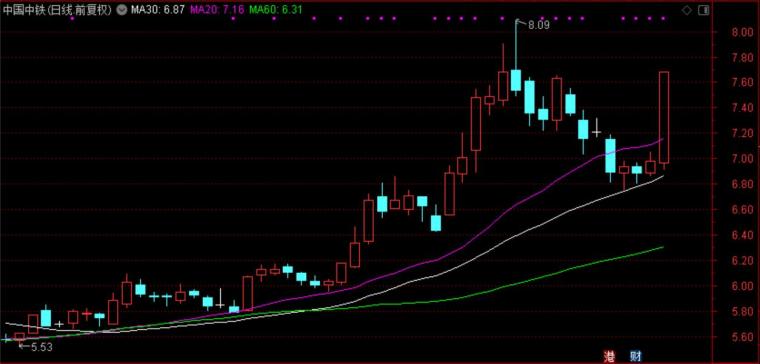
Task: Click the 中国中铁 chart title
Action: pos(25,10)
